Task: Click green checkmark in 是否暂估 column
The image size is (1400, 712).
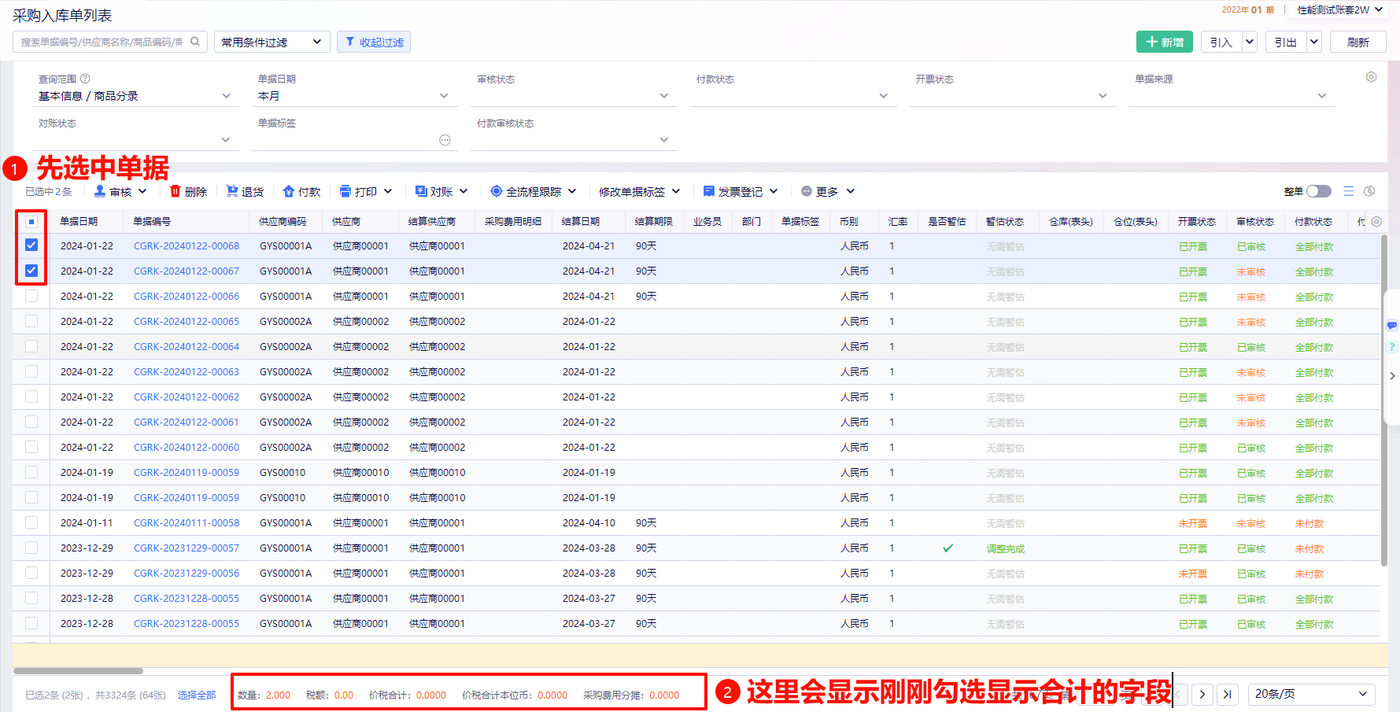Action: click(948, 548)
